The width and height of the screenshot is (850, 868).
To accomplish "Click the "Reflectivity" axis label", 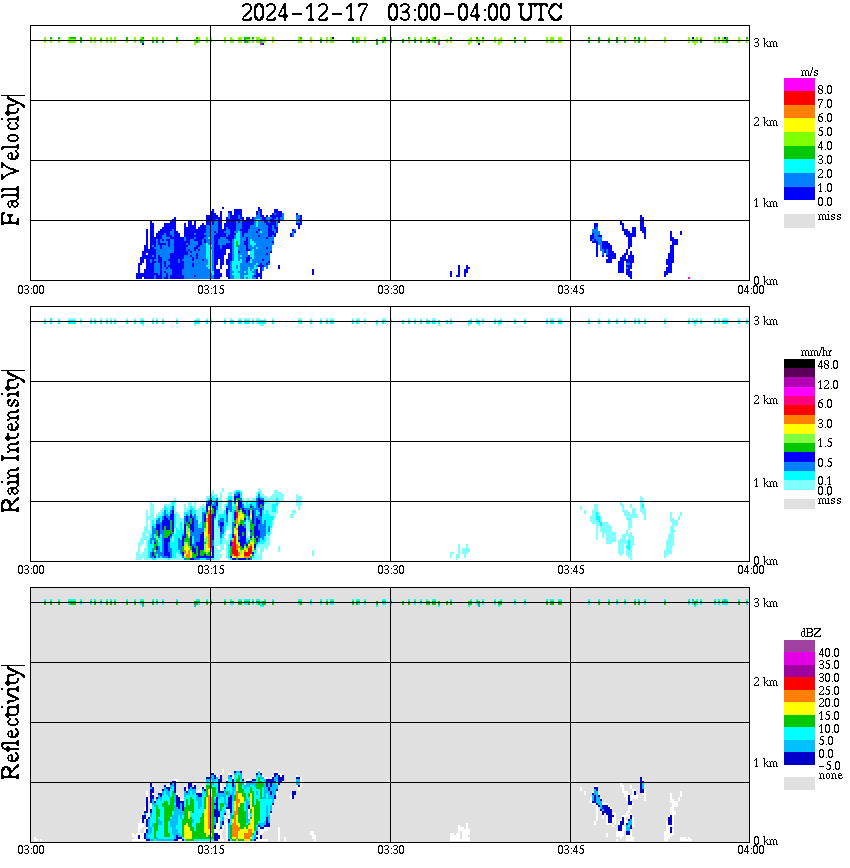I will coord(12,722).
